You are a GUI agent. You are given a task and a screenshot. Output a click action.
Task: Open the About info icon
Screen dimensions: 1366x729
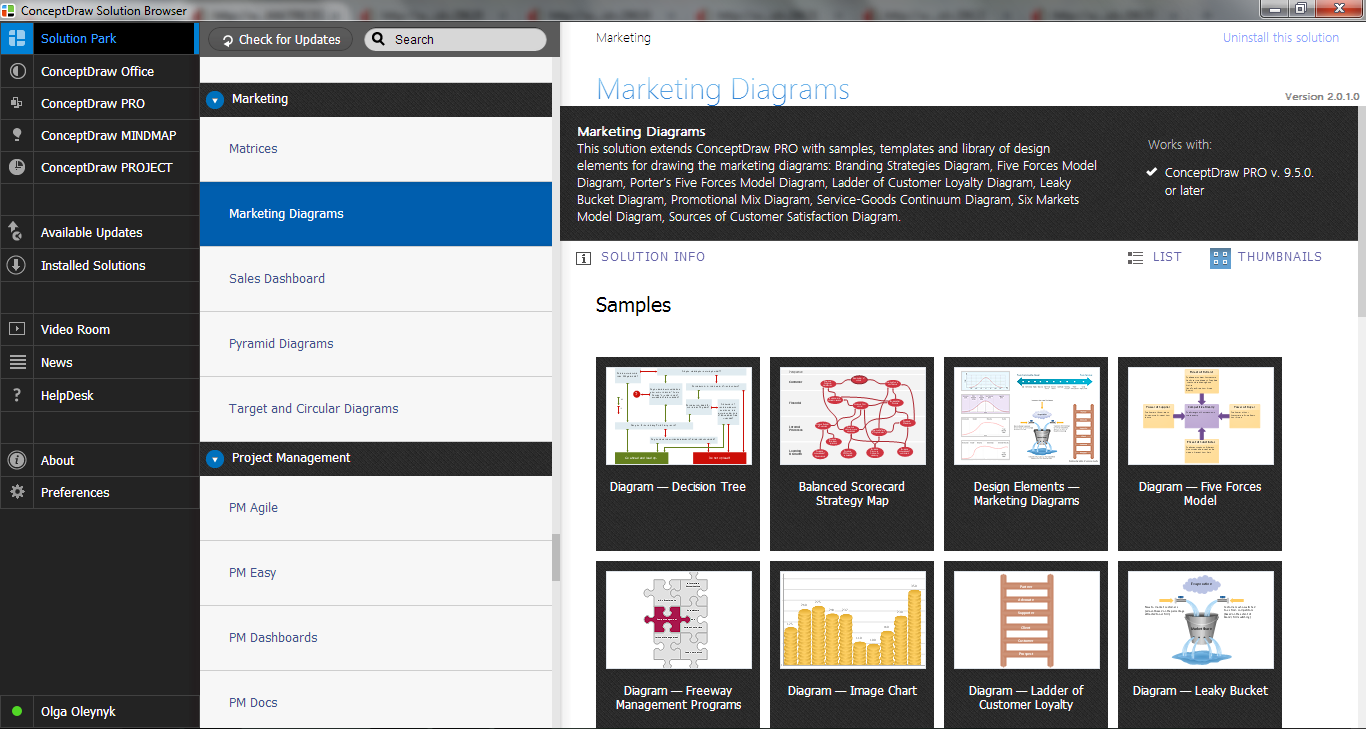click(x=16, y=460)
